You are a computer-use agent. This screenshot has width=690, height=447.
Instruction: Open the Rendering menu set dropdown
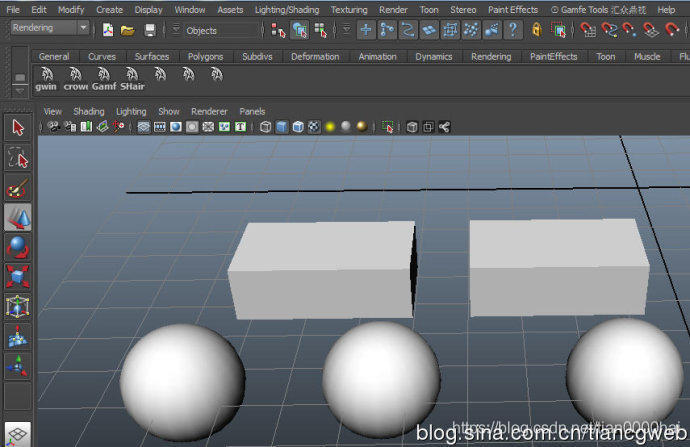(x=49, y=28)
